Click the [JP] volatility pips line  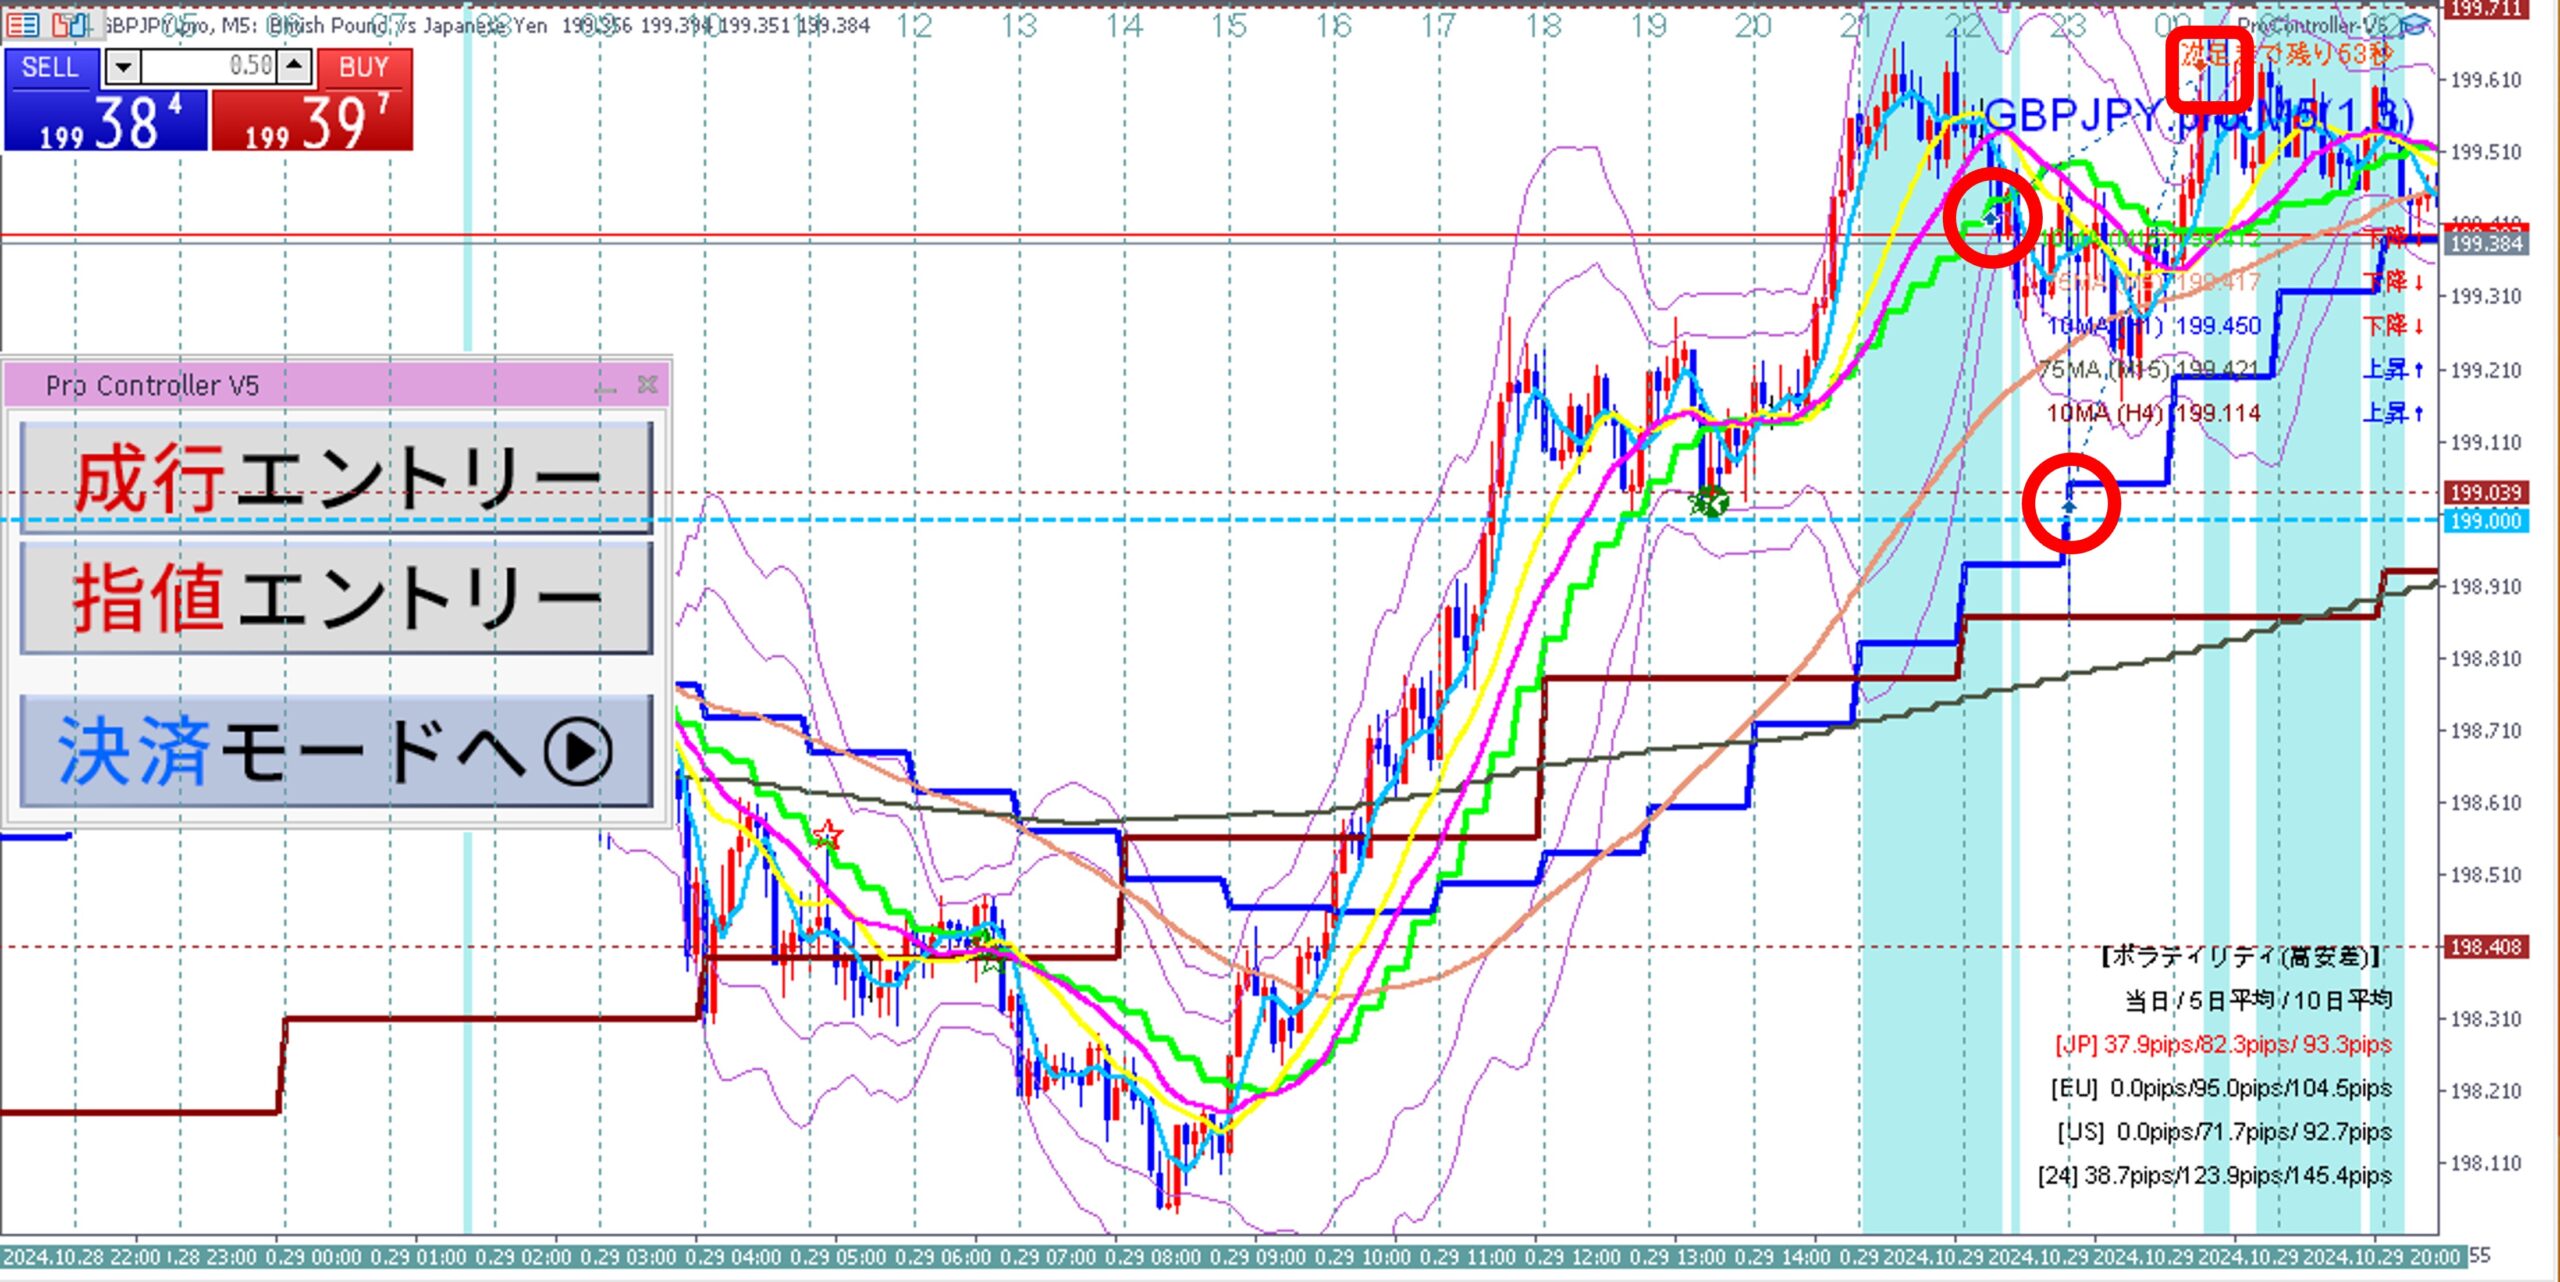2223,1044
